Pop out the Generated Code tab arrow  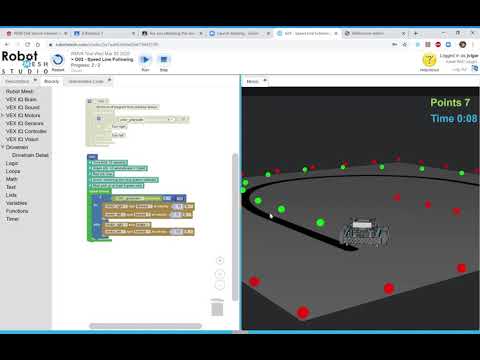[109, 80]
